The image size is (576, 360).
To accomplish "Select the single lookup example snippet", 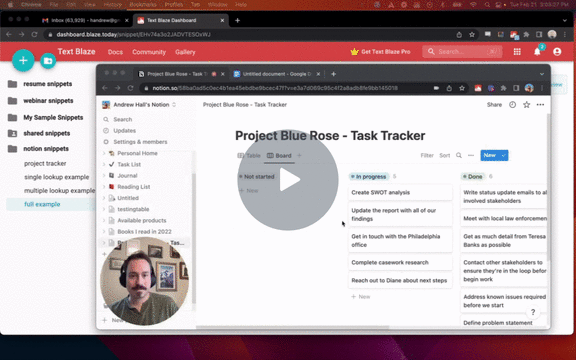I will pos(57,177).
